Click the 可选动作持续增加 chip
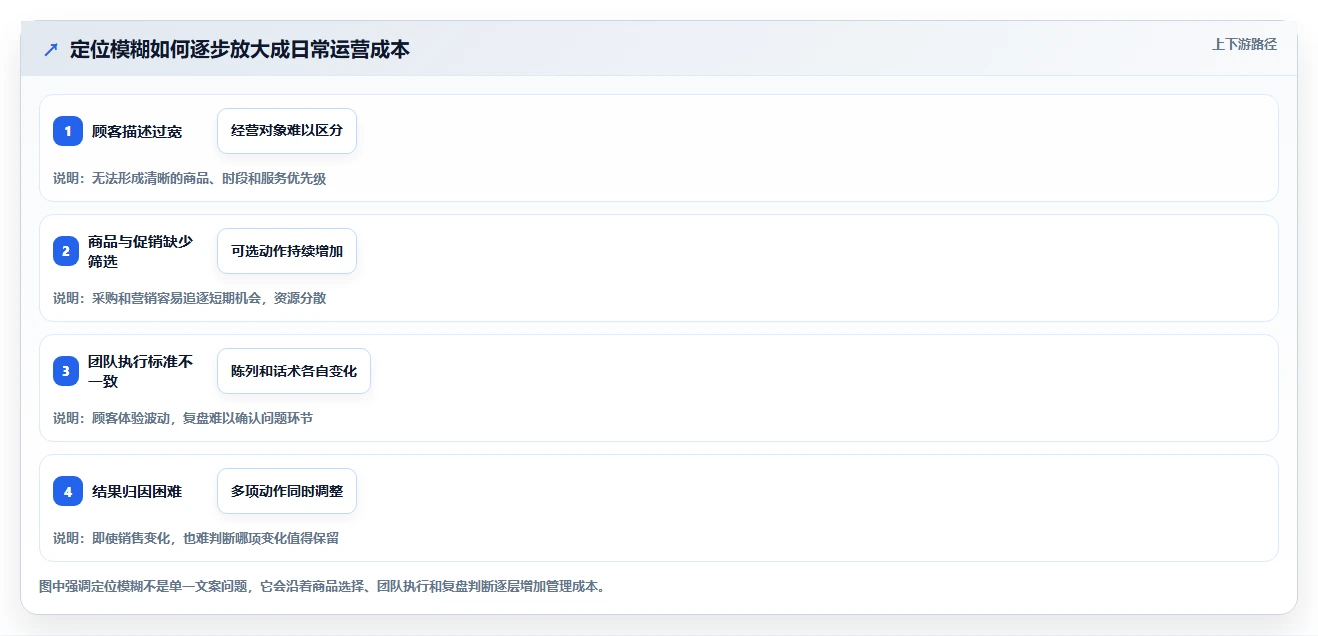This screenshot has height=636, width=1318. coord(287,251)
